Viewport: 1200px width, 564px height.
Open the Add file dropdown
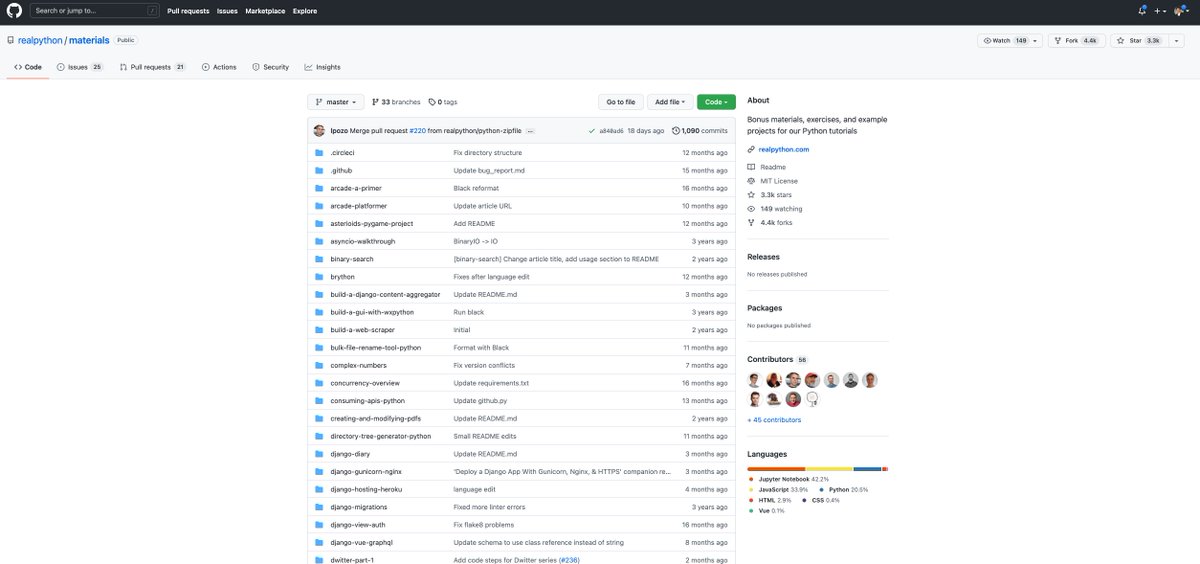[x=669, y=102]
